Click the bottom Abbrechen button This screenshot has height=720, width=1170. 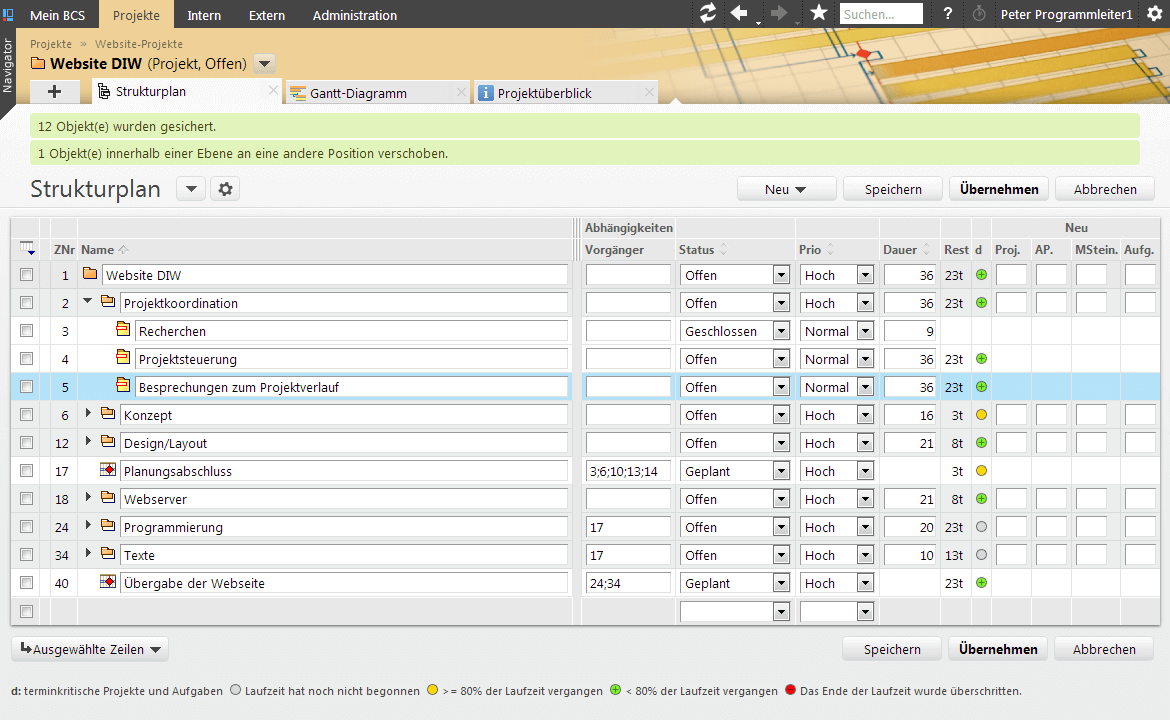pos(1104,649)
